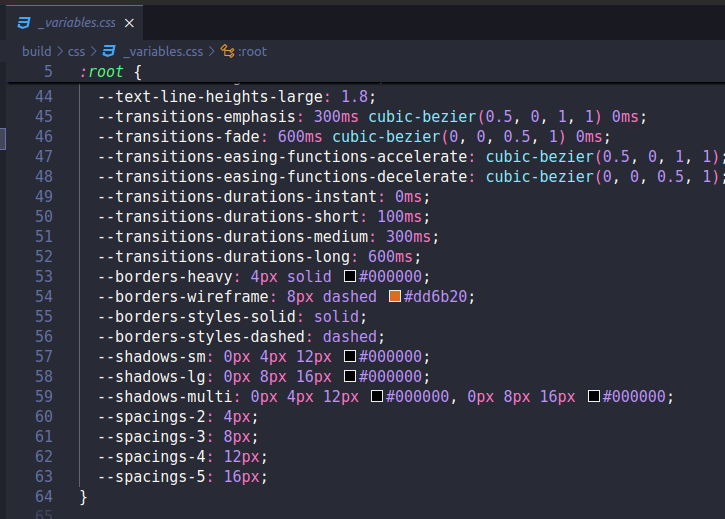The width and height of the screenshot is (725, 519).
Task: Click the --shadows-lg variable name
Action: (x=152, y=377)
